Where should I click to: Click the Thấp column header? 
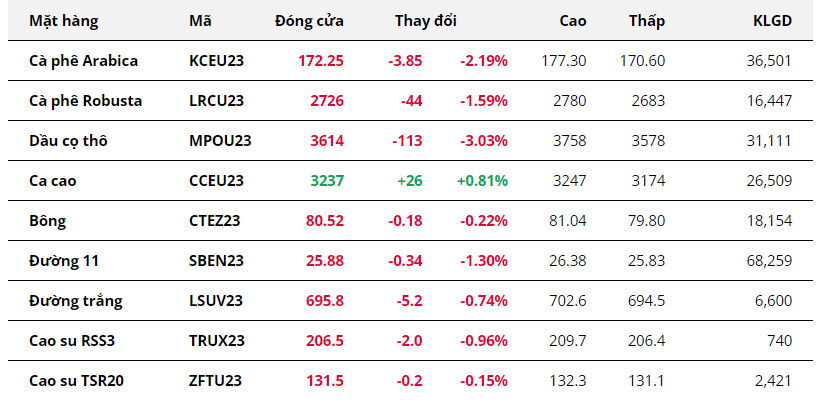click(647, 20)
